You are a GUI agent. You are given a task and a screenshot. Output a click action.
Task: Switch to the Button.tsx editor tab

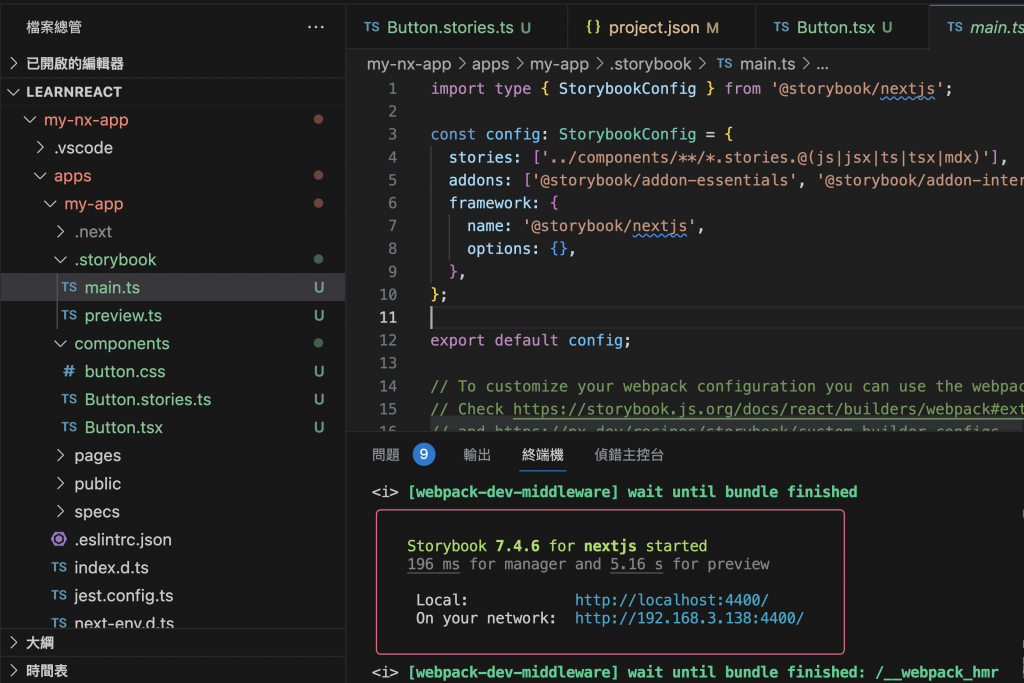point(842,27)
